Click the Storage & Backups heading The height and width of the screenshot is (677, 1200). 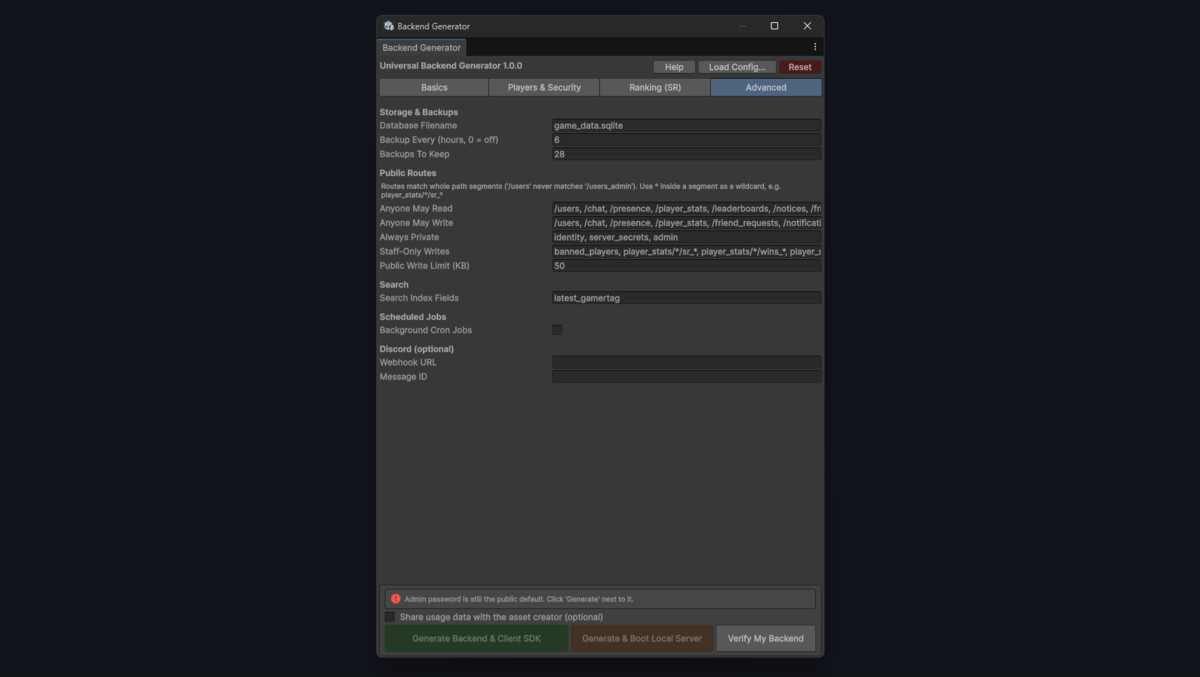[419, 112]
